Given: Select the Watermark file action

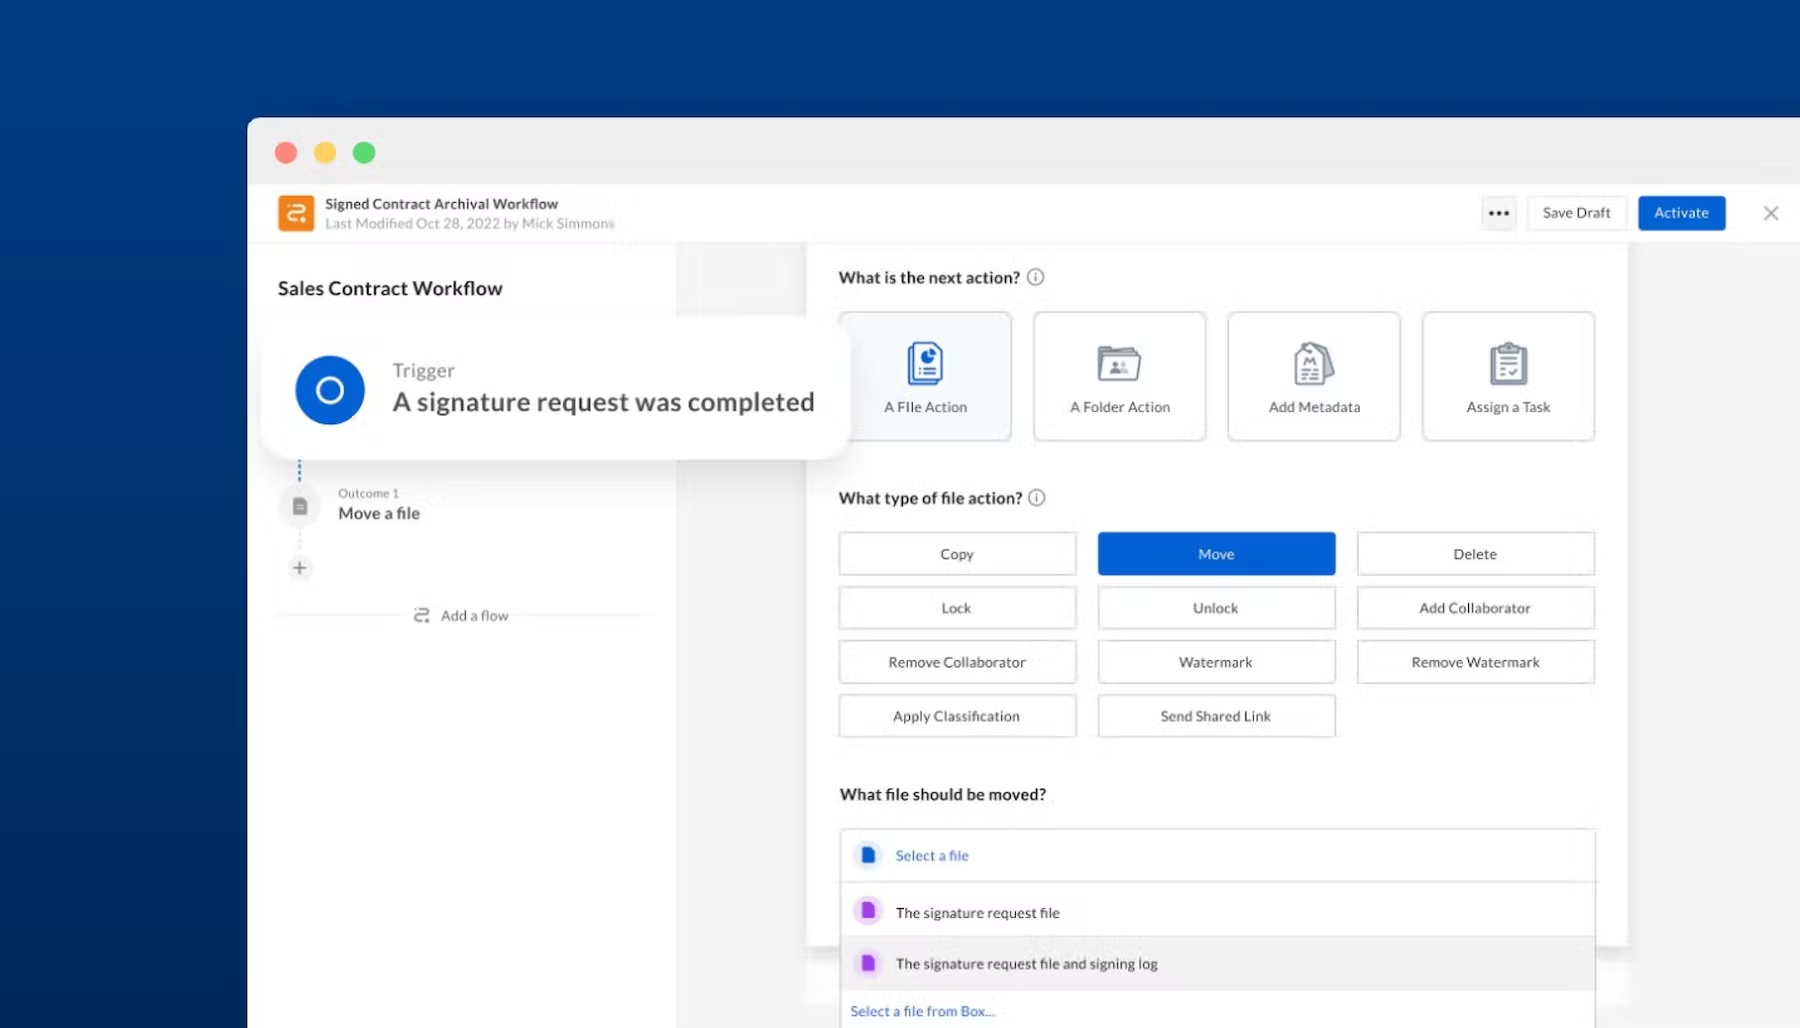Looking at the screenshot, I should pyautogui.click(x=1216, y=662).
